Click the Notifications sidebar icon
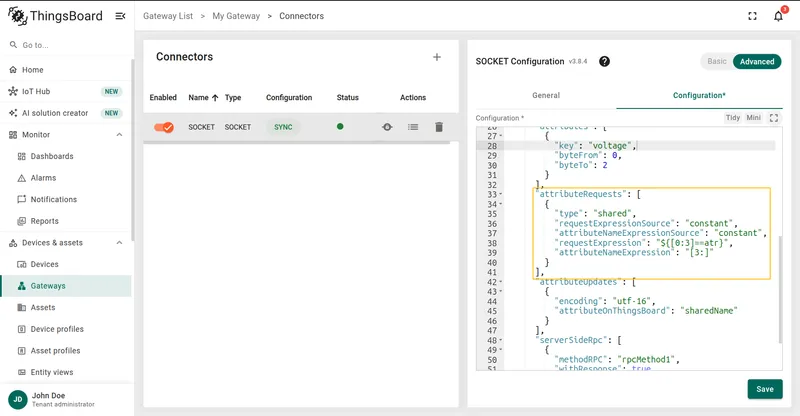 click(x=21, y=200)
